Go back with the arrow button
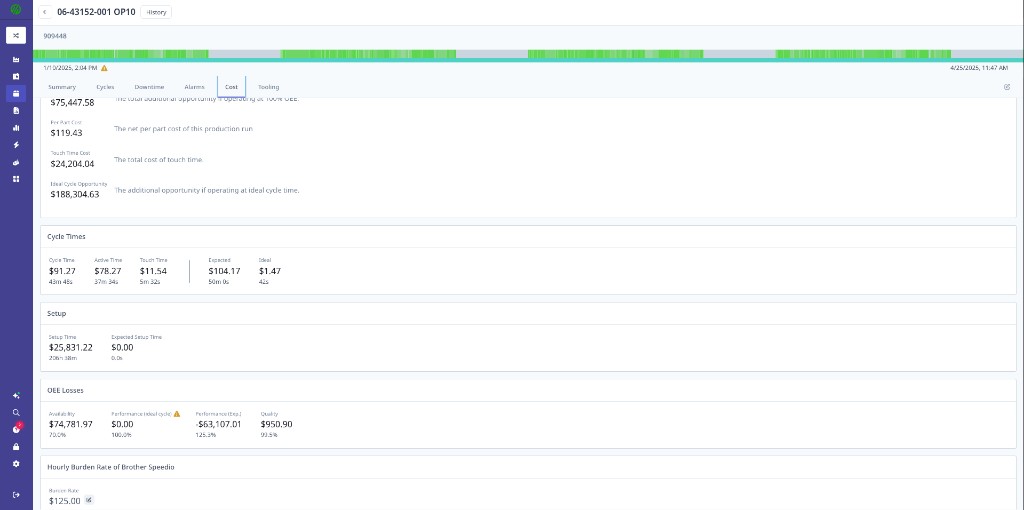 [x=44, y=12]
